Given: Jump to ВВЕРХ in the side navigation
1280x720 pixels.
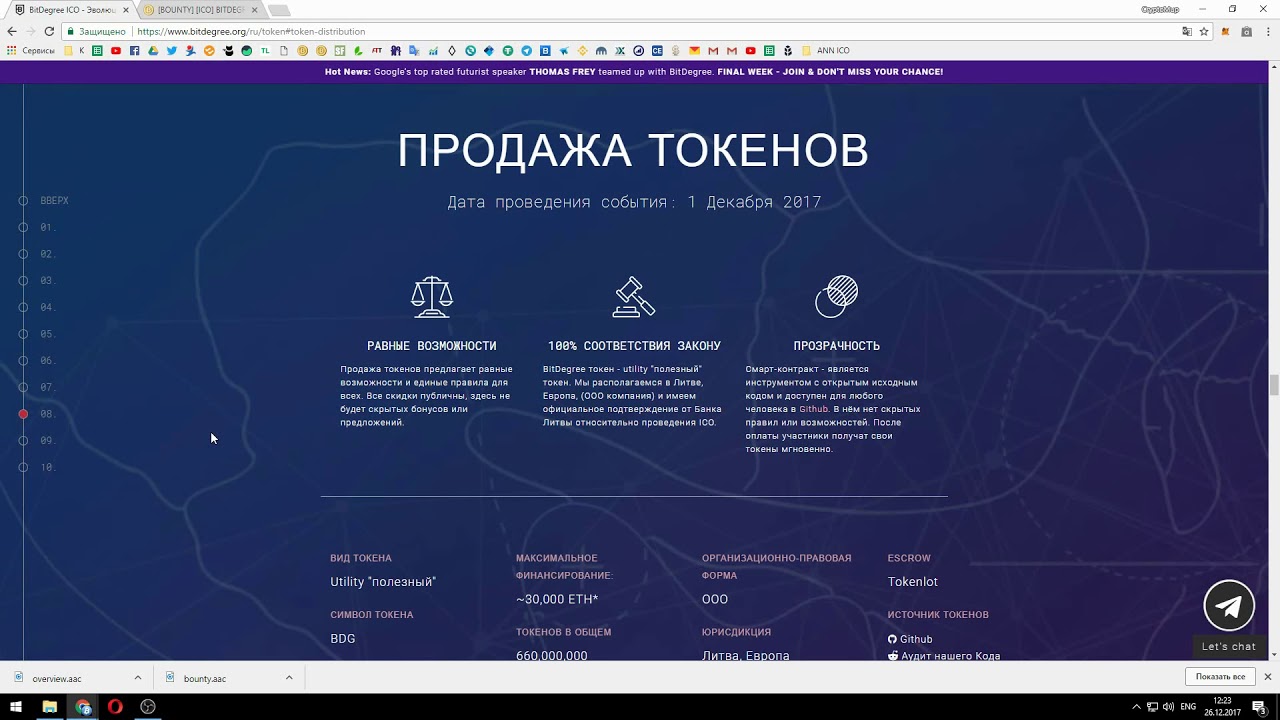Looking at the screenshot, I should click(45, 201).
